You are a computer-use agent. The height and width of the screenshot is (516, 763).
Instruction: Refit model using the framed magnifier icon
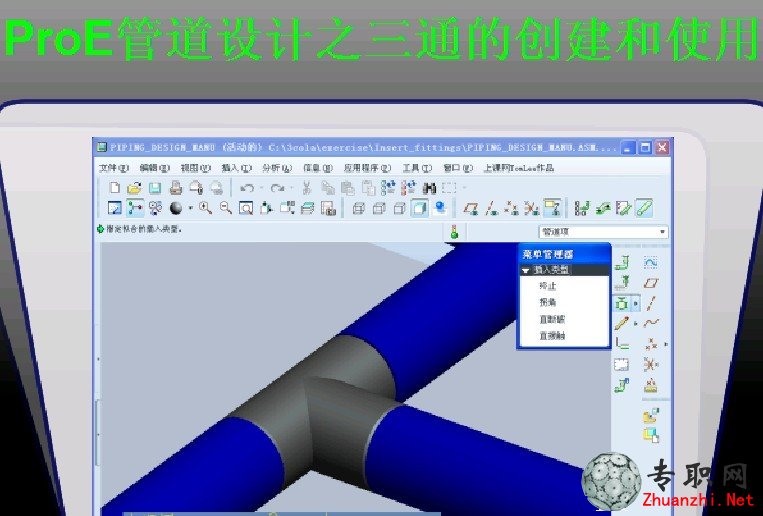pos(246,208)
